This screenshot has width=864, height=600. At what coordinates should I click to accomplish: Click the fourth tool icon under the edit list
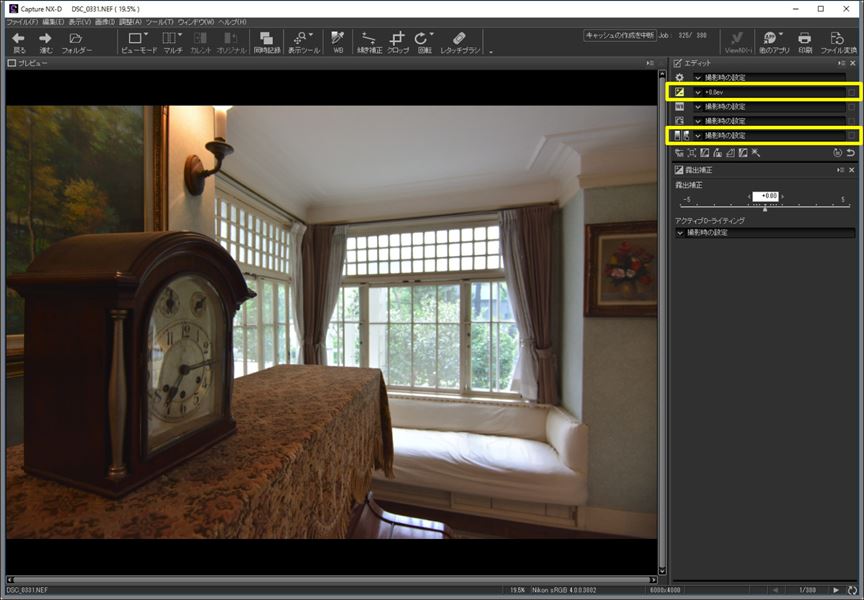point(717,153)
